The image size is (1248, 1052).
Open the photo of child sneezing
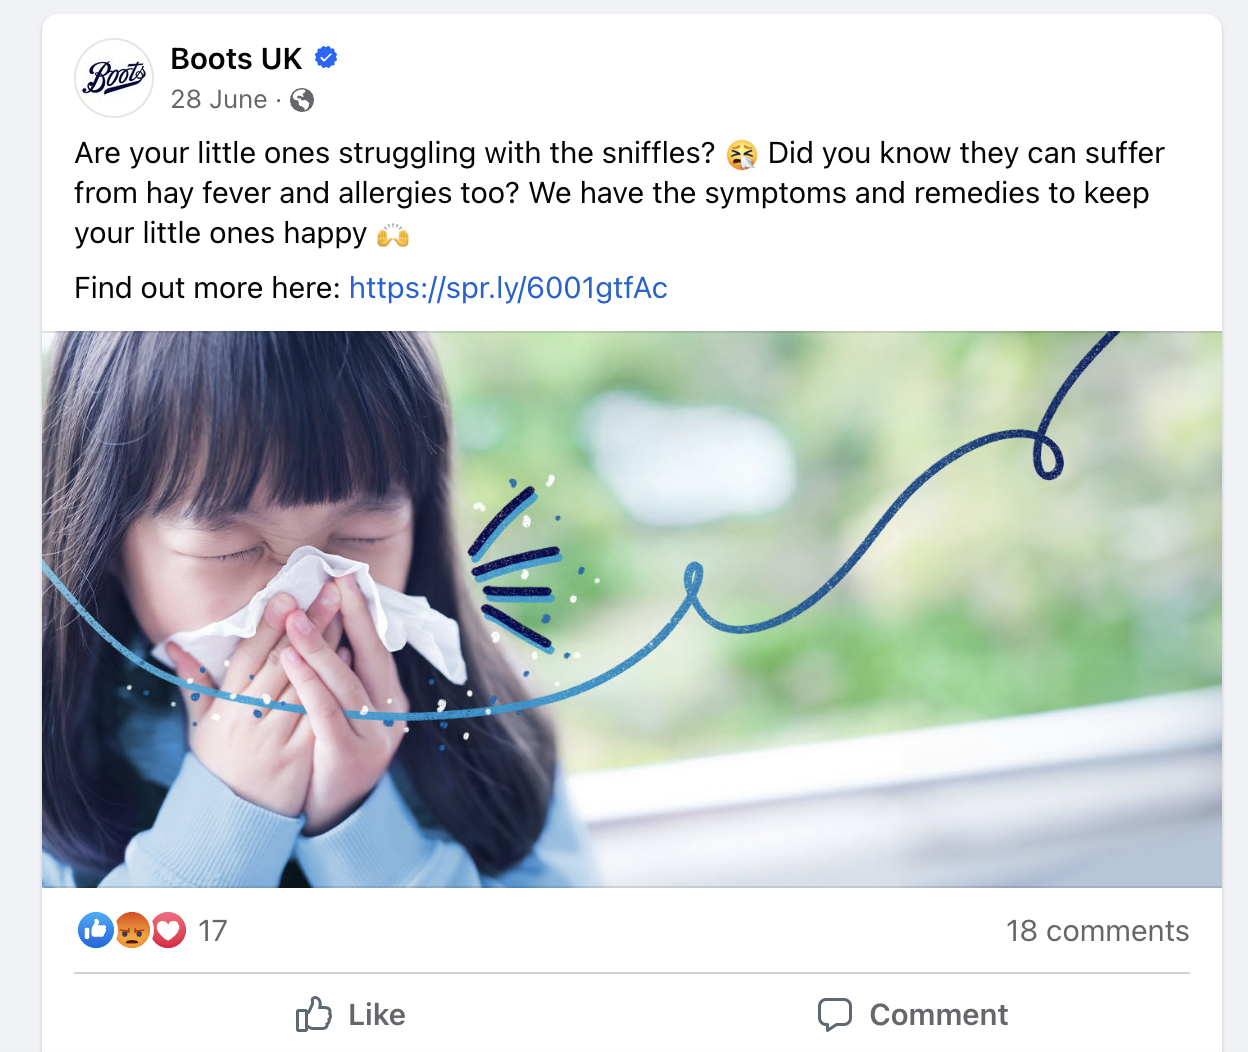point(632,609)
